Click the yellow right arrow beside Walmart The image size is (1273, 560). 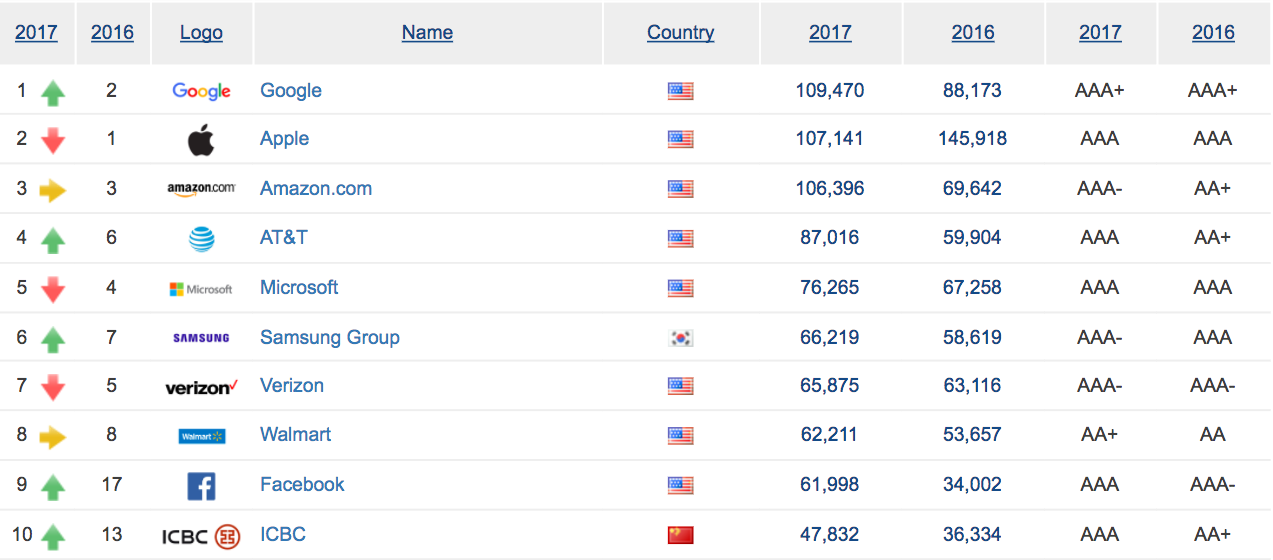pos(53,437)
